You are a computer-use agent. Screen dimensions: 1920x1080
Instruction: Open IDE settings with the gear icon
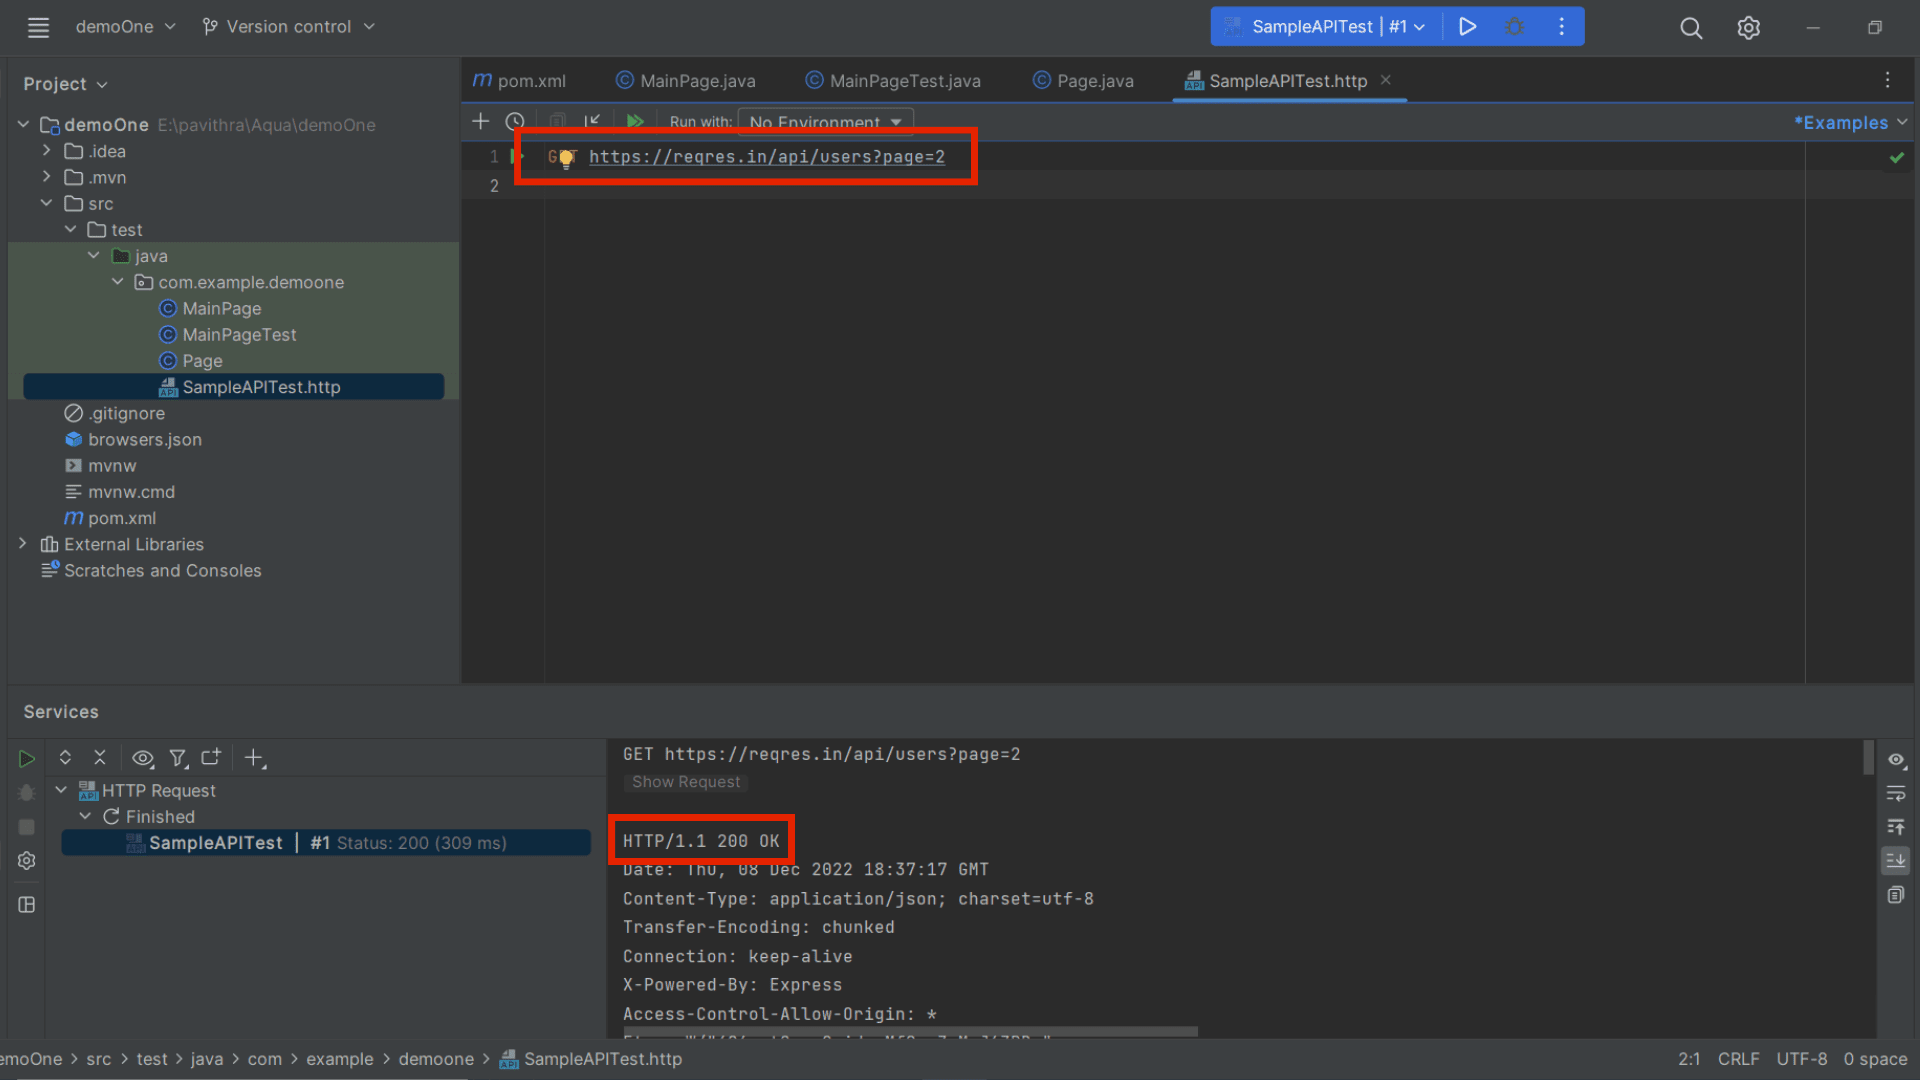[x=1749, y=28]
